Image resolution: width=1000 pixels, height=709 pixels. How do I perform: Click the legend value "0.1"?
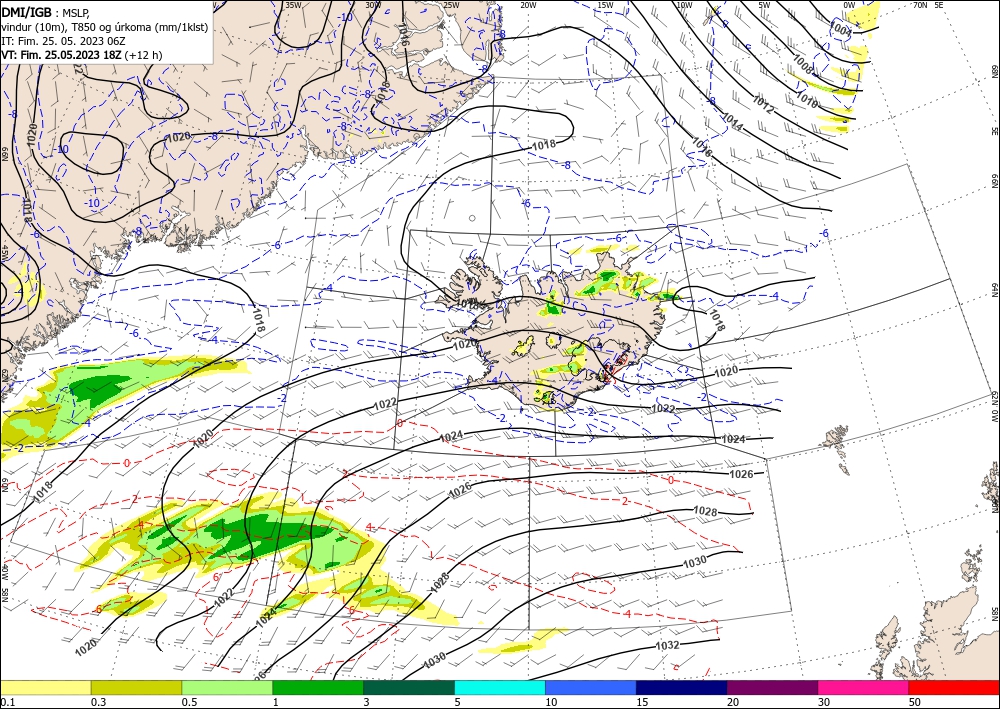7,702
